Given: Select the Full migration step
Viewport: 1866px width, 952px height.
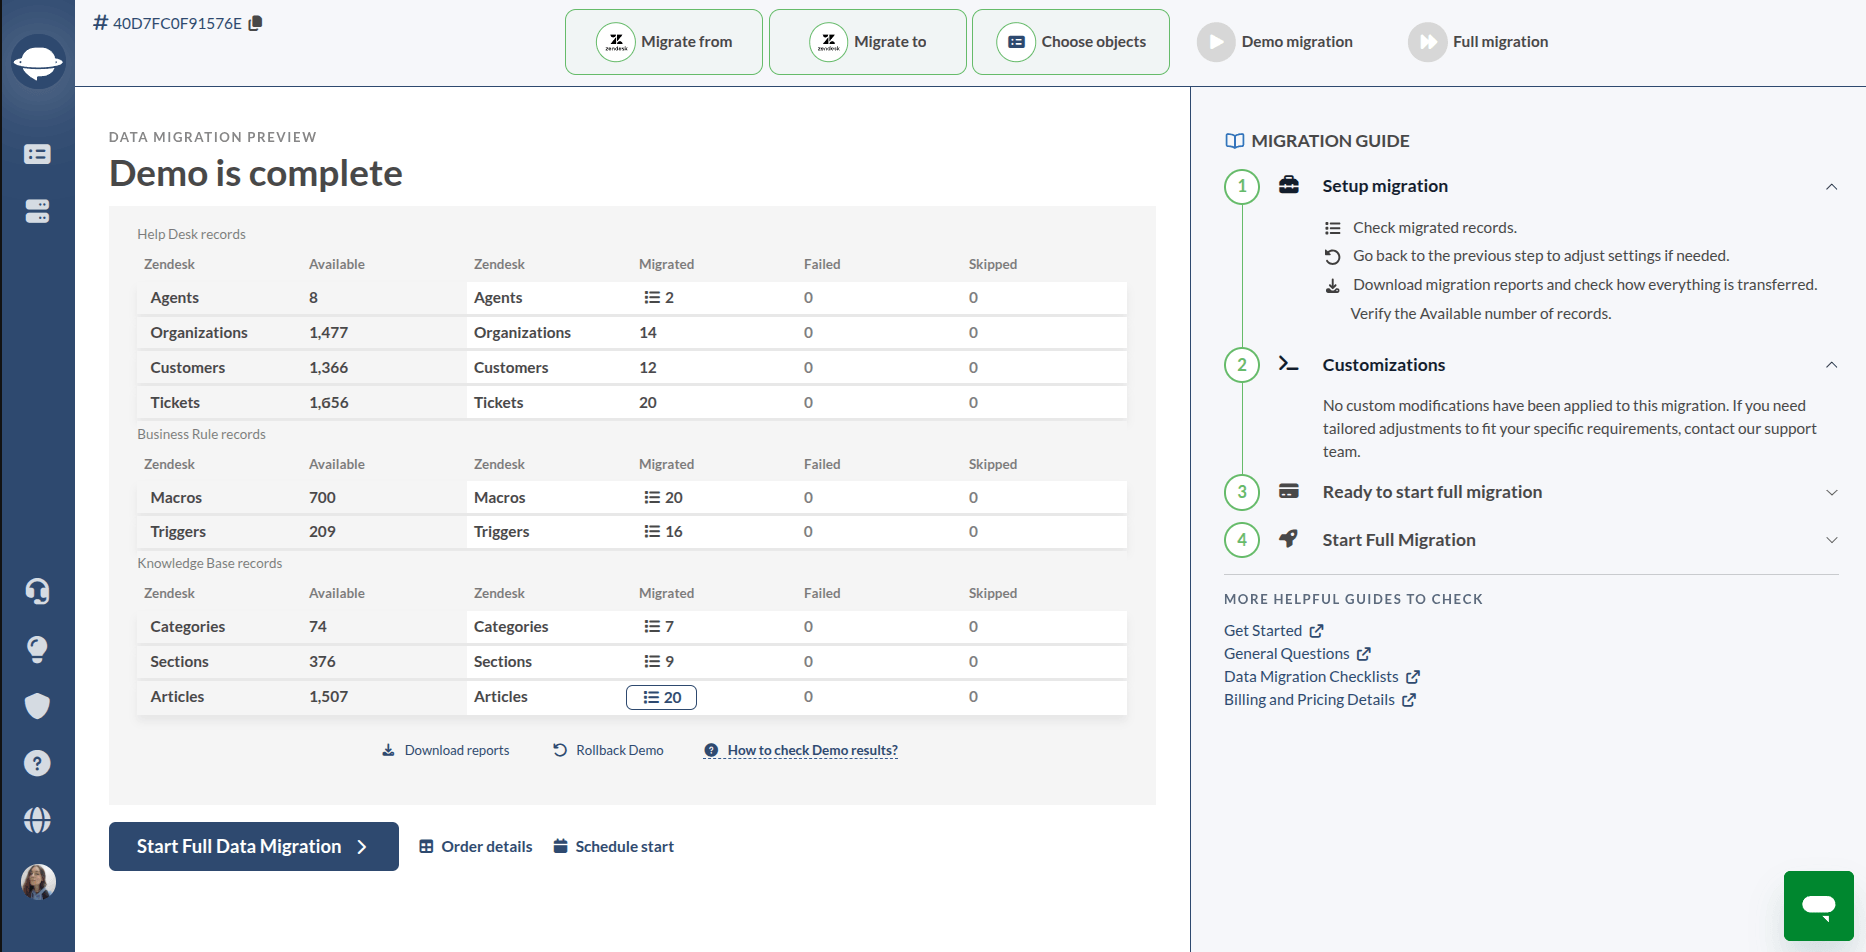Looking at the screenshot, I should pos(1478,42).
